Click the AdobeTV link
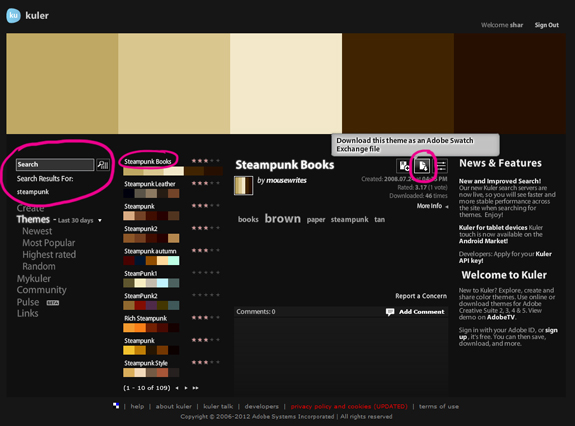This screenshot has height=426, width=575. (x=501, y=317)
